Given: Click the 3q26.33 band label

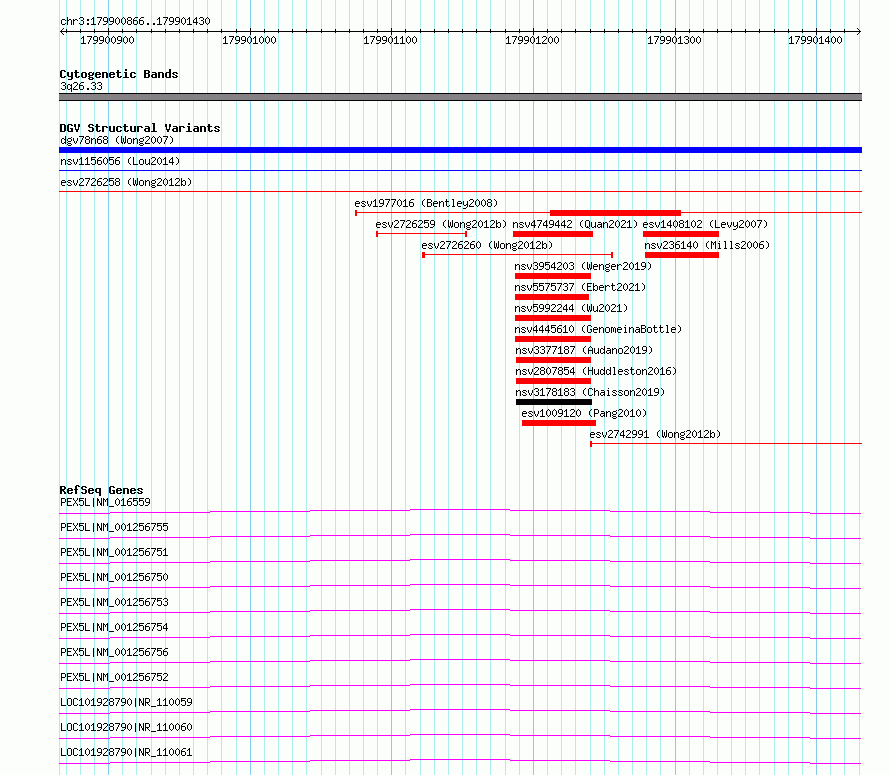Looking at the screenshot, I should (81, 86).
